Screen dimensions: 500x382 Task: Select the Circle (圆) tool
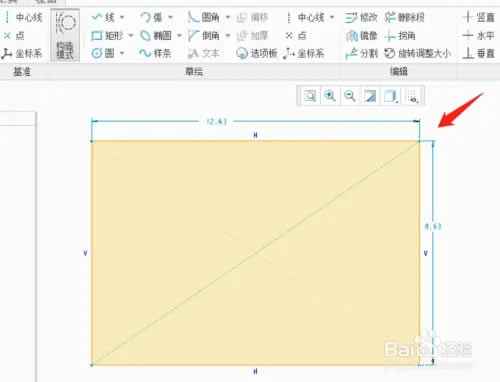103,53
